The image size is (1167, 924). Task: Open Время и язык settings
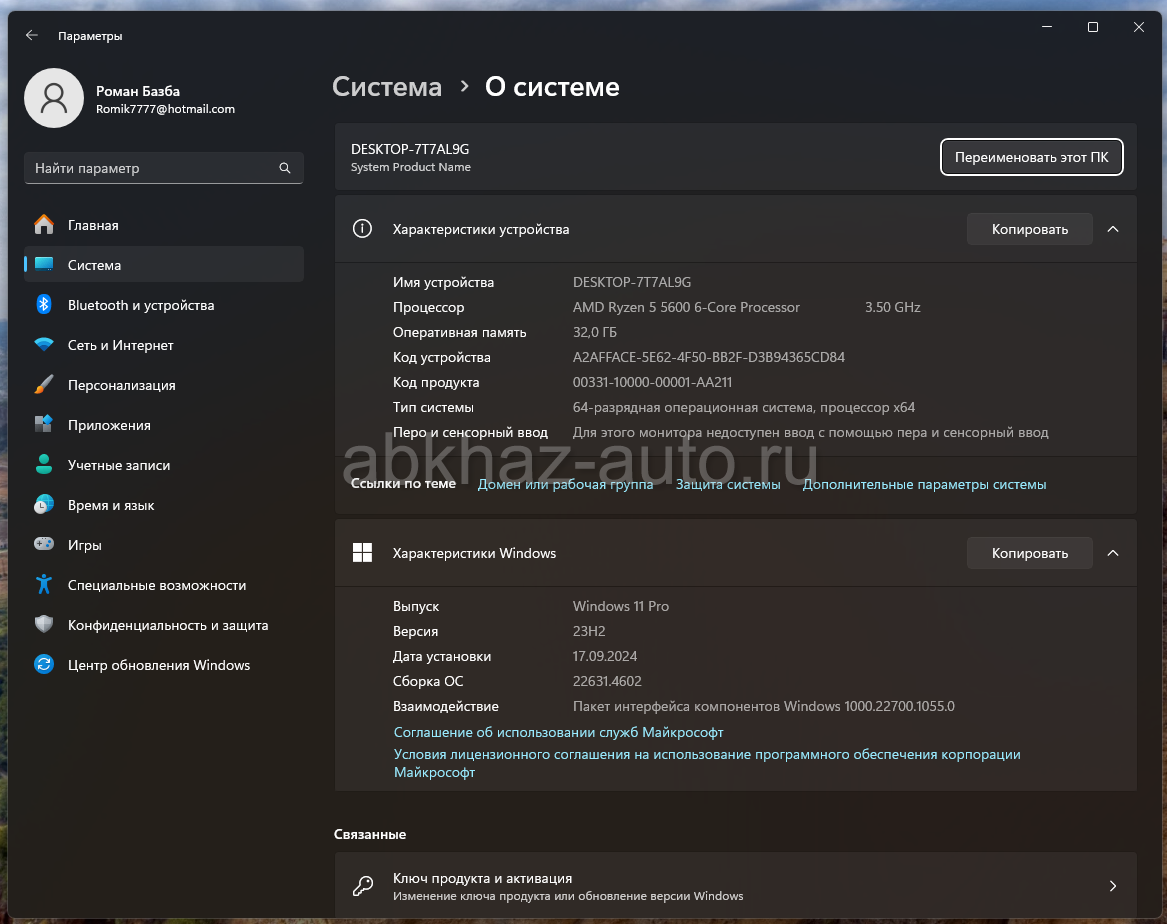(164, 505)
